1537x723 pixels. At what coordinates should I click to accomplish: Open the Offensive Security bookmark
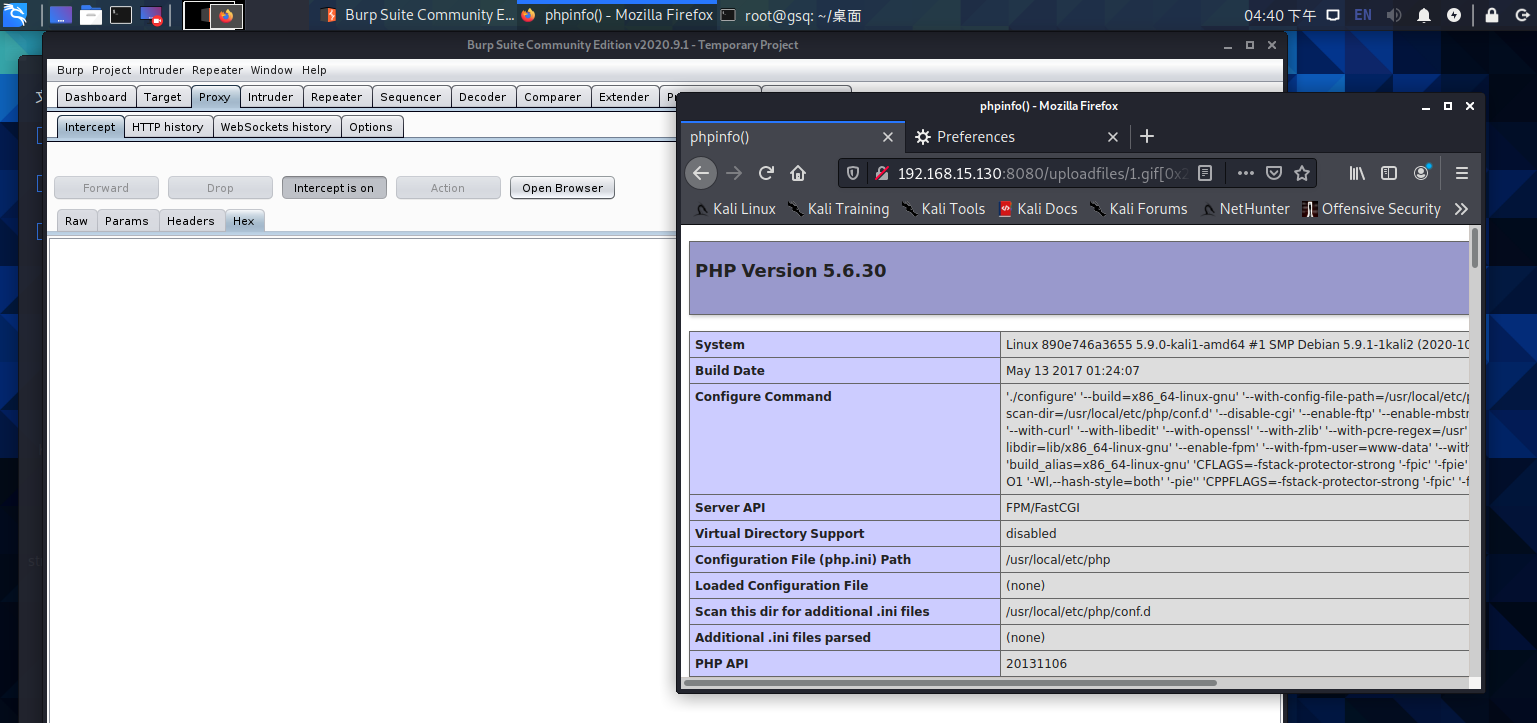pyautogui.click(x=1371, y=209)
